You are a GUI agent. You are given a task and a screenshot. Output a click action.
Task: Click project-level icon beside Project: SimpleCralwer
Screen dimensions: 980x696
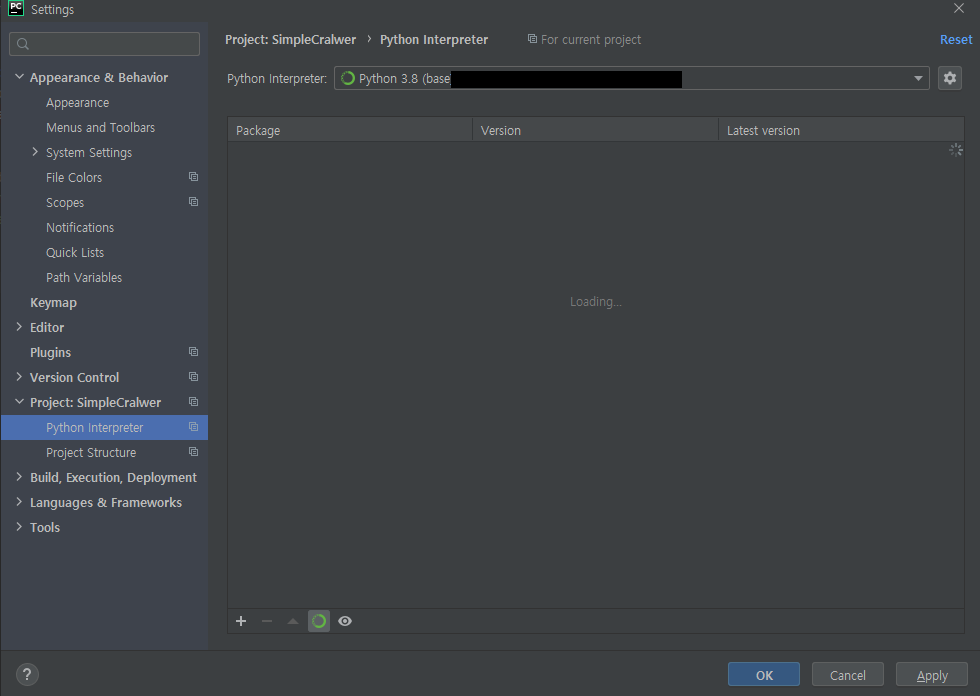194,402
